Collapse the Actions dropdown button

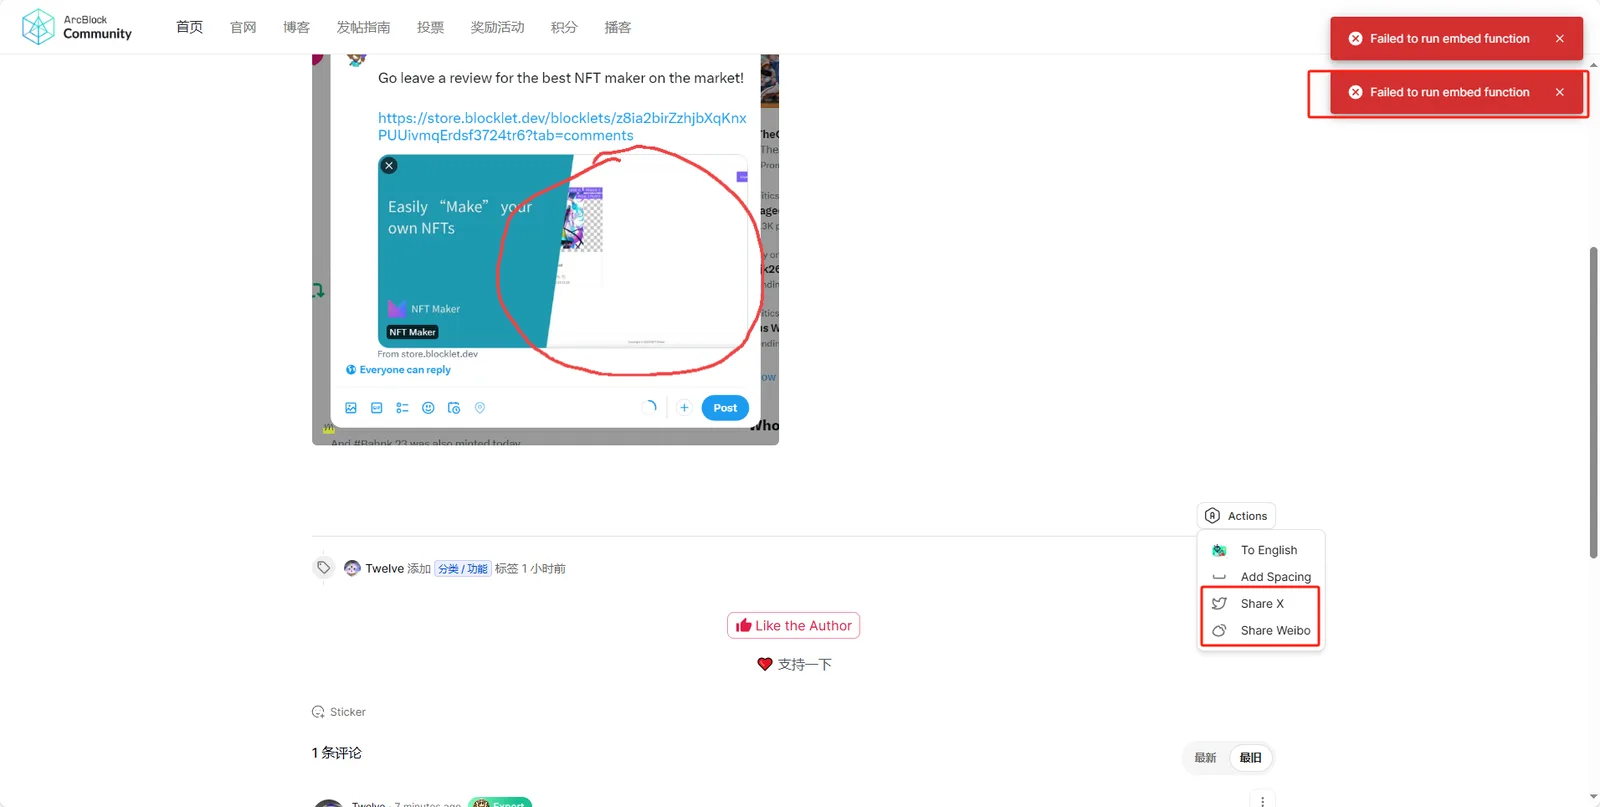pyautogui.click(x=1236, y=516)
